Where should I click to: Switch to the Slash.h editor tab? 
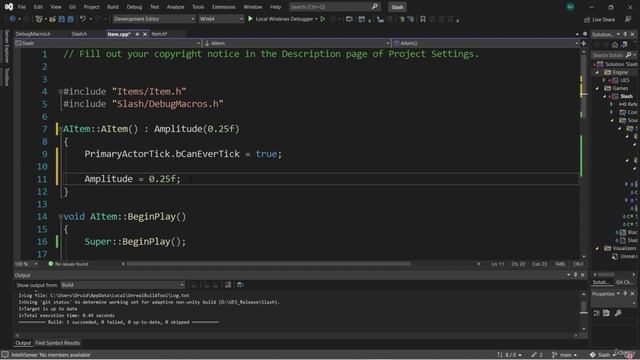[79, 34]
